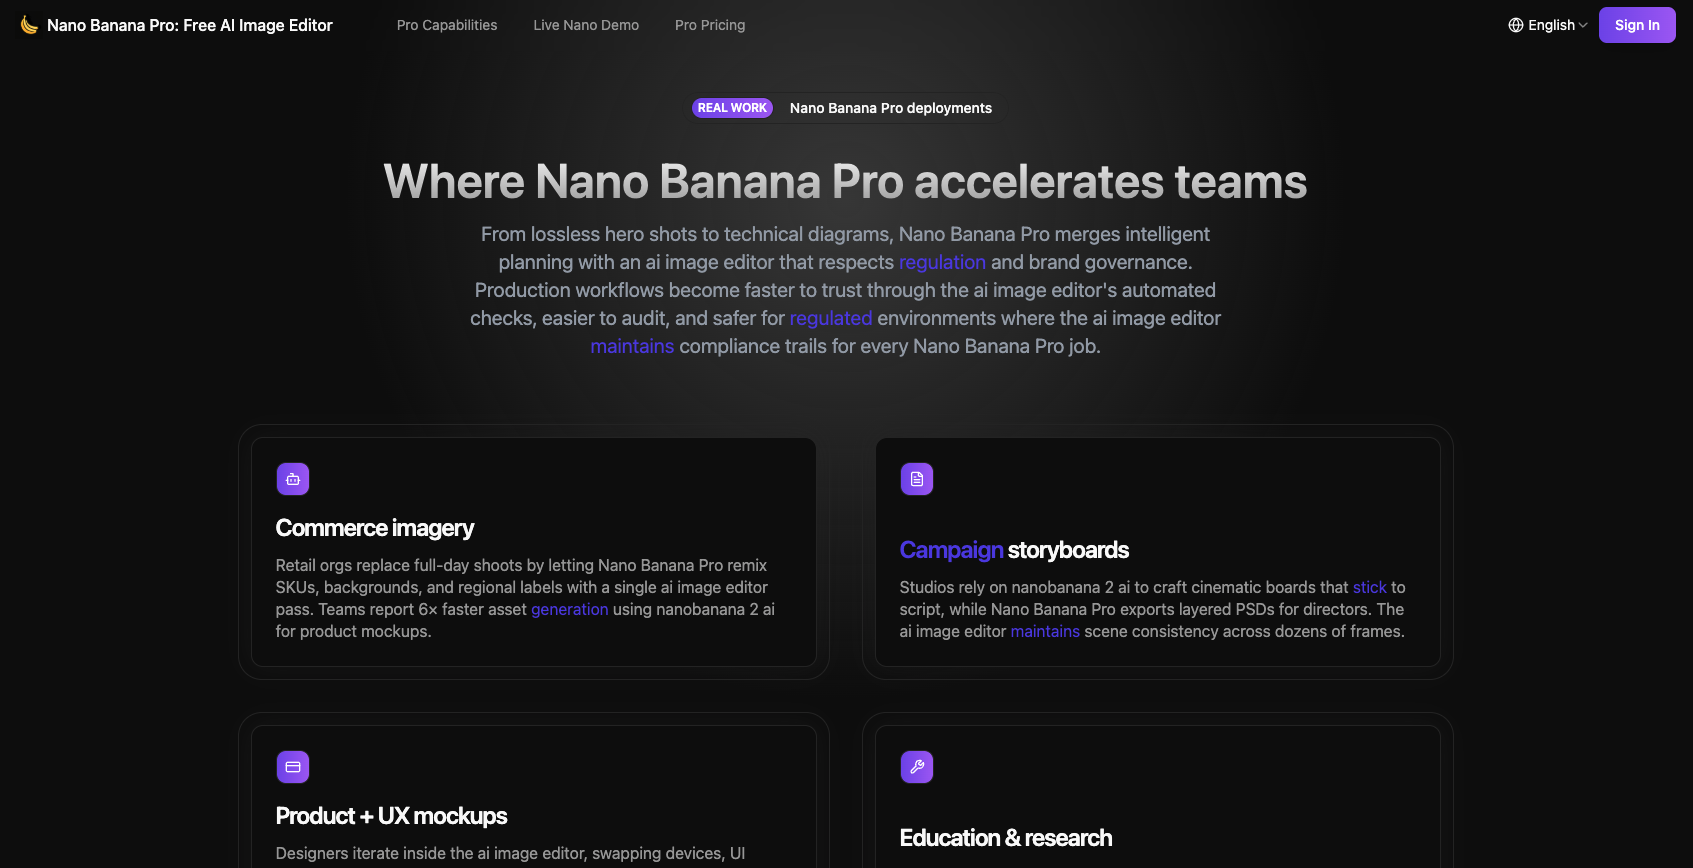Screen dimensions: 1693x868
Task: Click the regulated link in the description
Action: click(830, 318)
